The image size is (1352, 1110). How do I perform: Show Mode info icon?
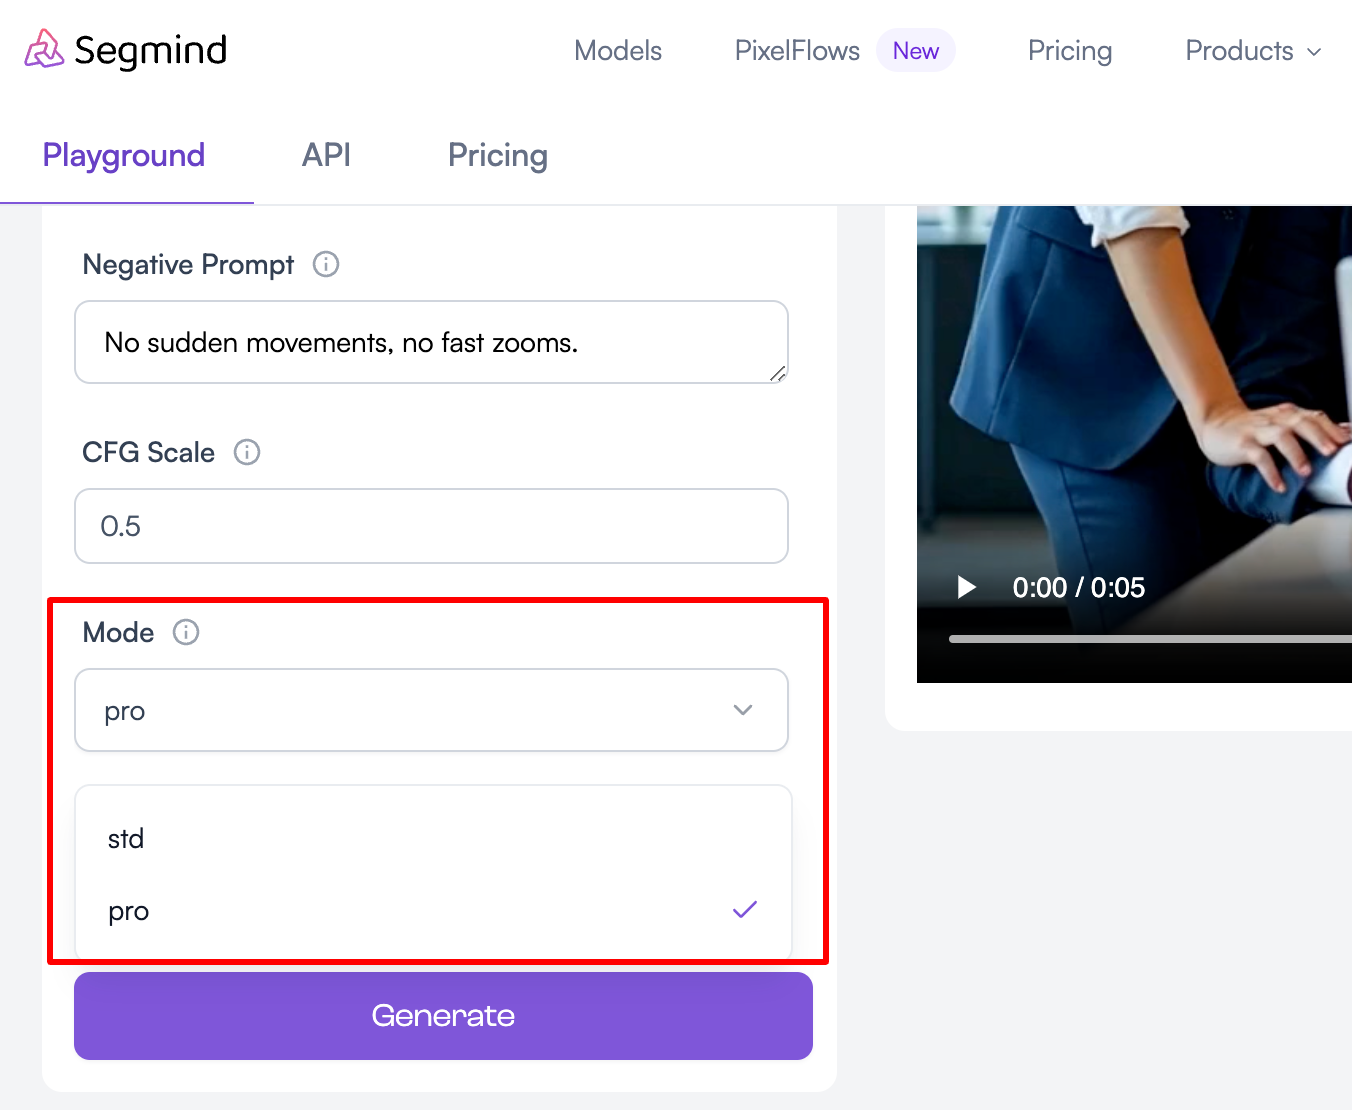point(186,632)
